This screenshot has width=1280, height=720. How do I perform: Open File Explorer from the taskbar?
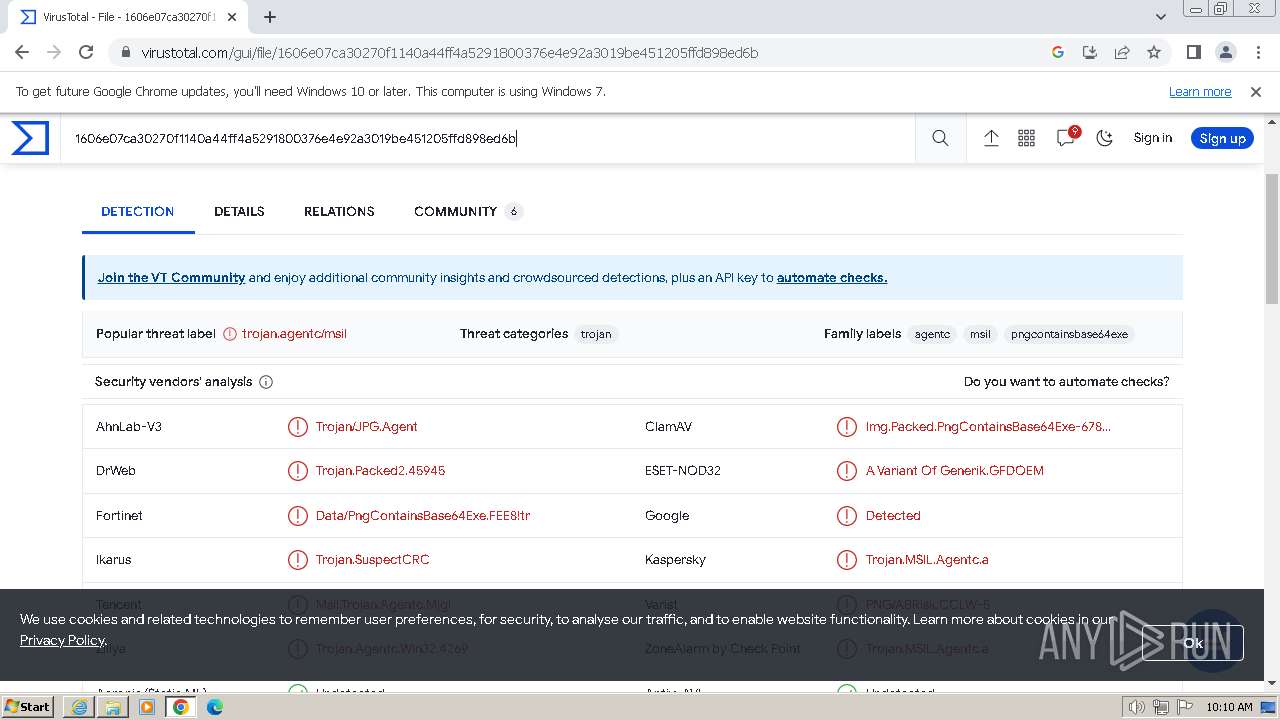[113, 707]
